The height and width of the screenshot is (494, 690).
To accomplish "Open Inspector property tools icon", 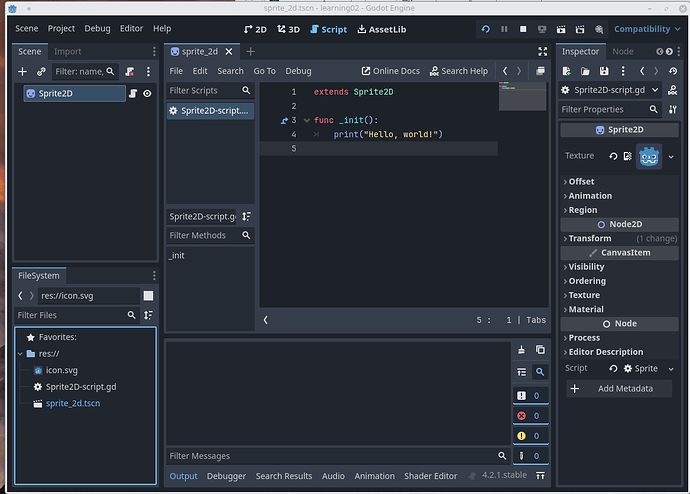I will pos(672,110).
